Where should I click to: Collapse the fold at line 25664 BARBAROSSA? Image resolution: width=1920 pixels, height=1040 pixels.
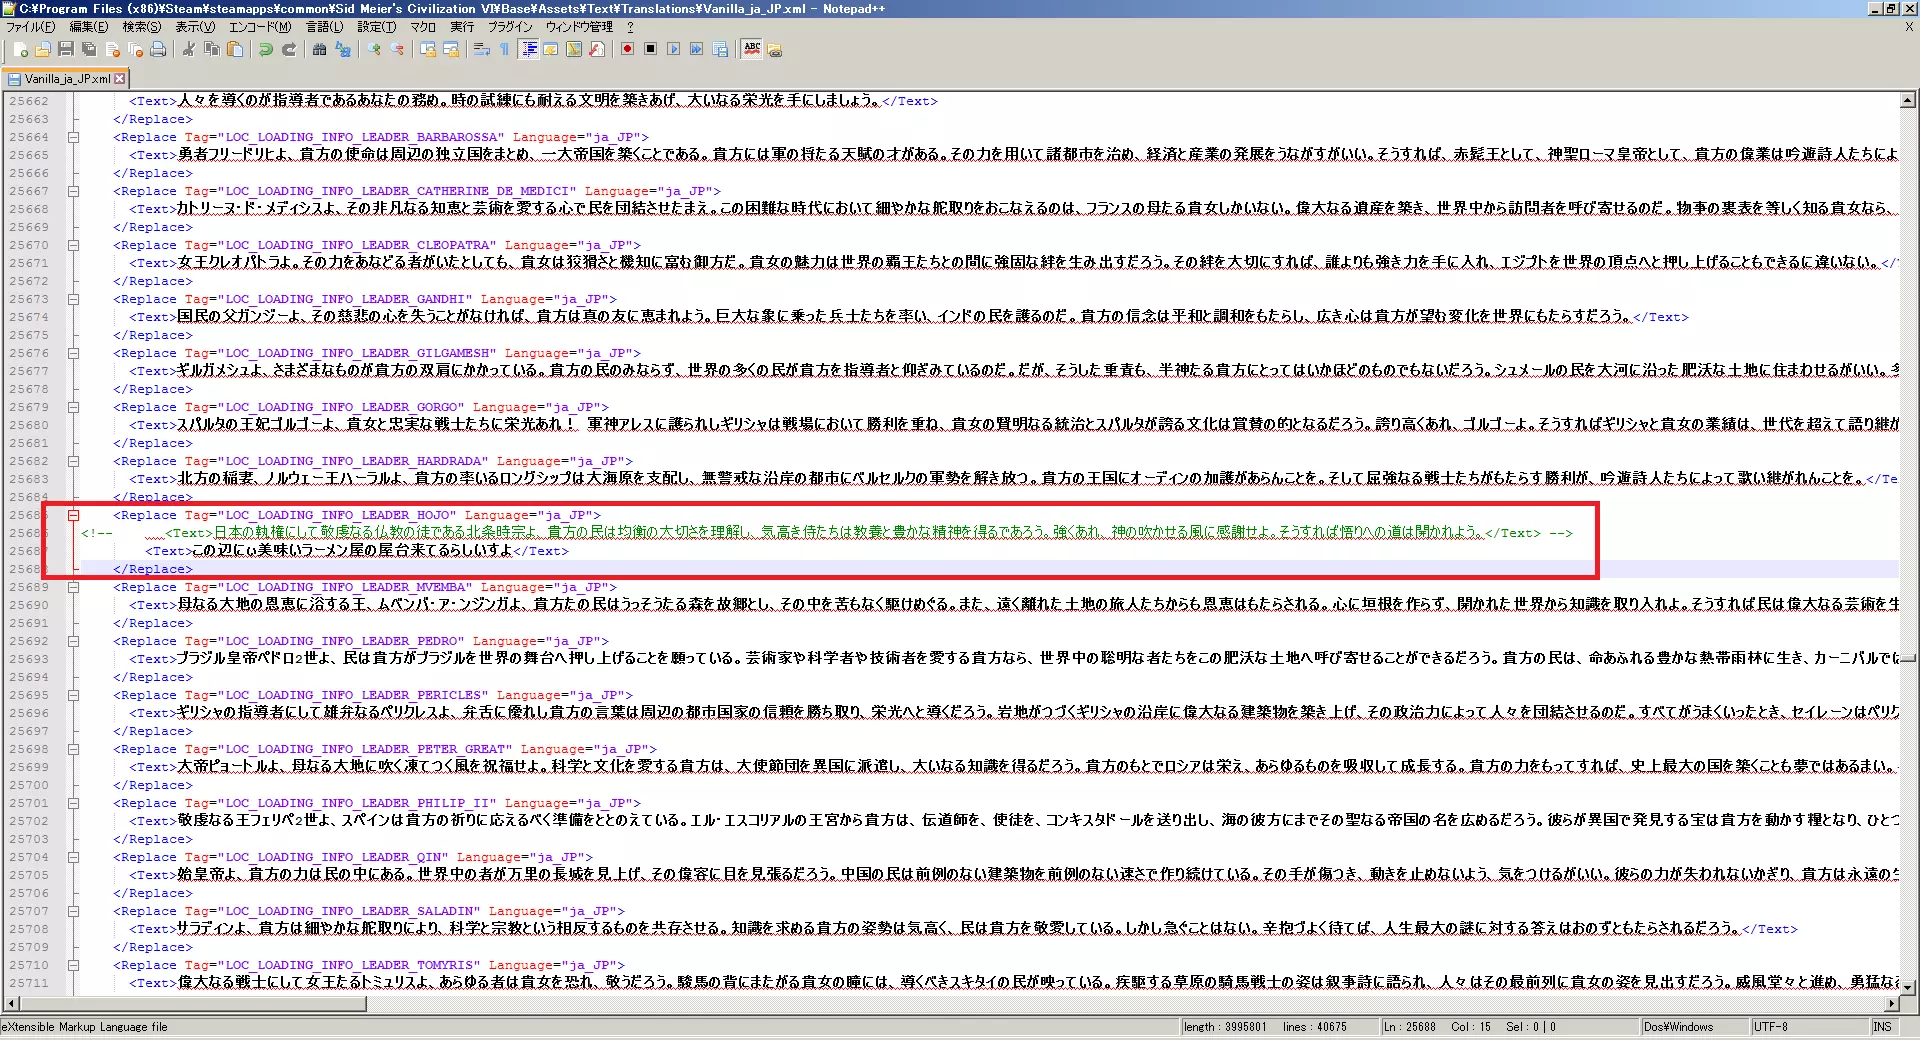[x=73, y=137]
